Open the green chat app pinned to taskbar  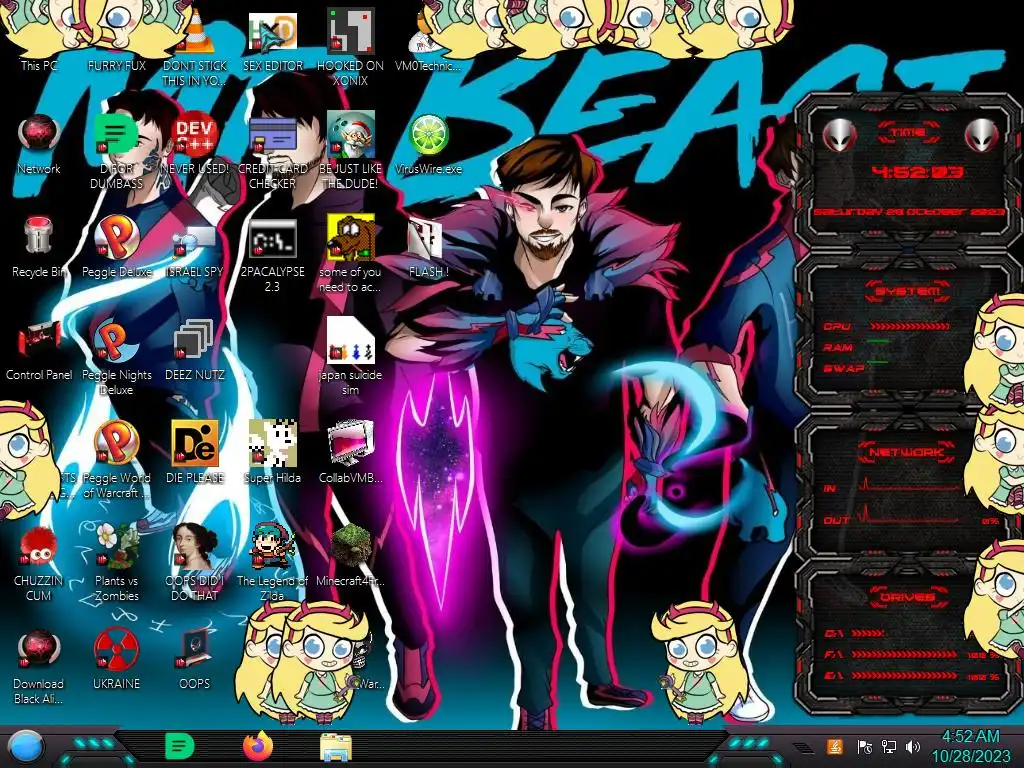pos(180,746)
